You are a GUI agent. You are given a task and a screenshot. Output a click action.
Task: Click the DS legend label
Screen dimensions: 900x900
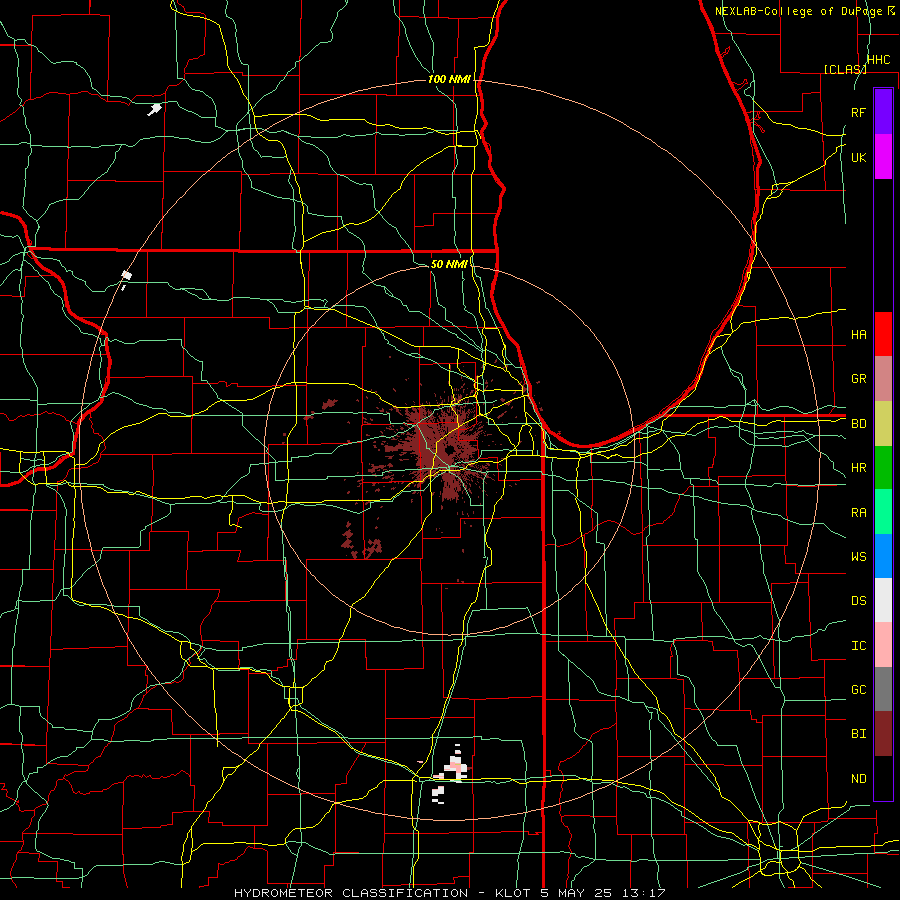[858, 601]
